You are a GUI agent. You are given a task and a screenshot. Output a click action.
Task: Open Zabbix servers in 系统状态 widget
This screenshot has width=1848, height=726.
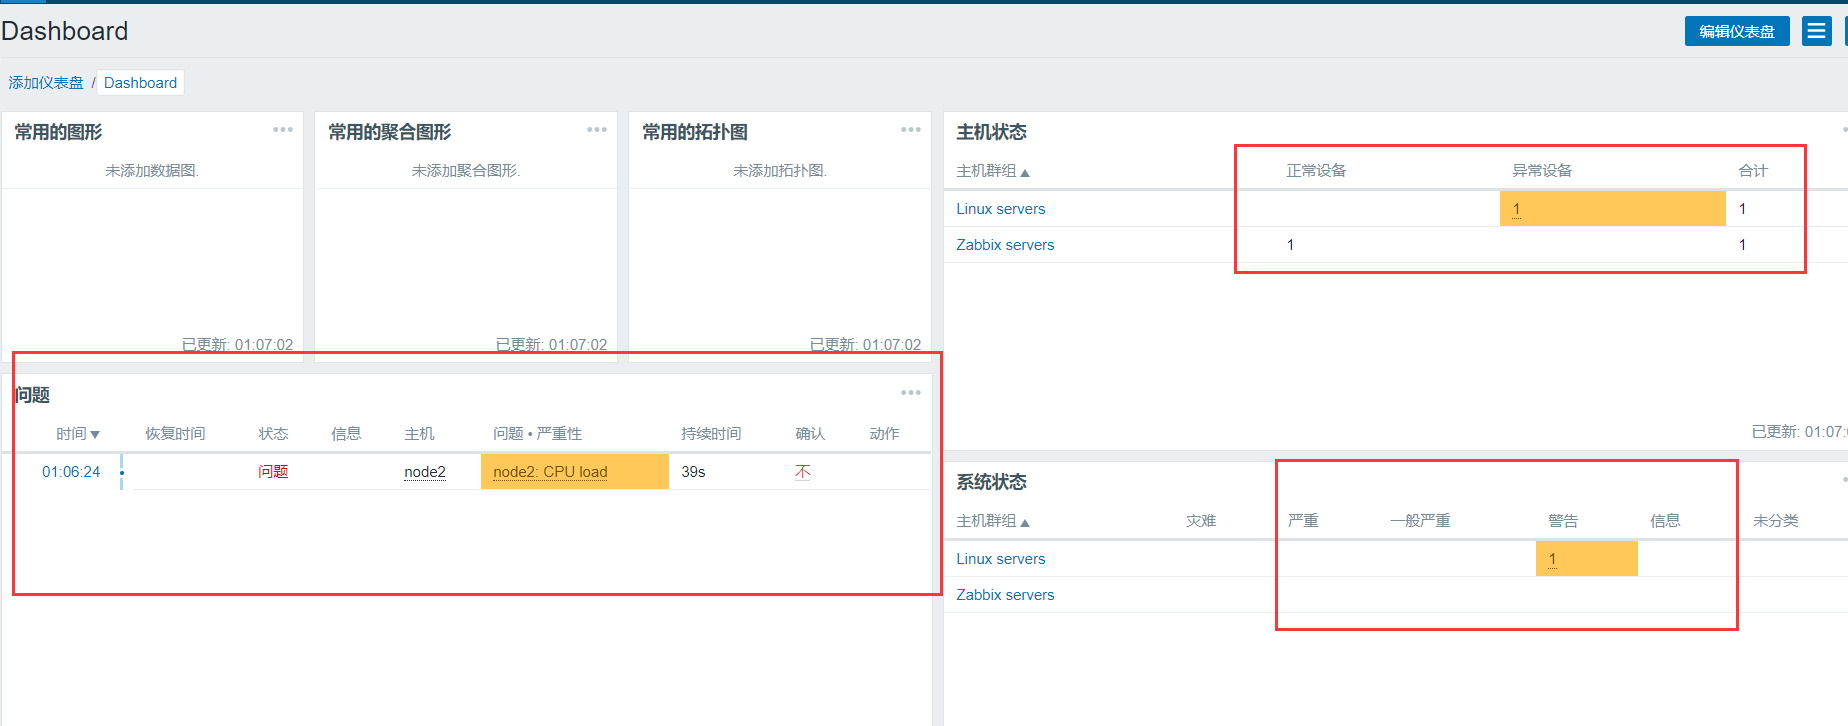tap(1005, 595)
